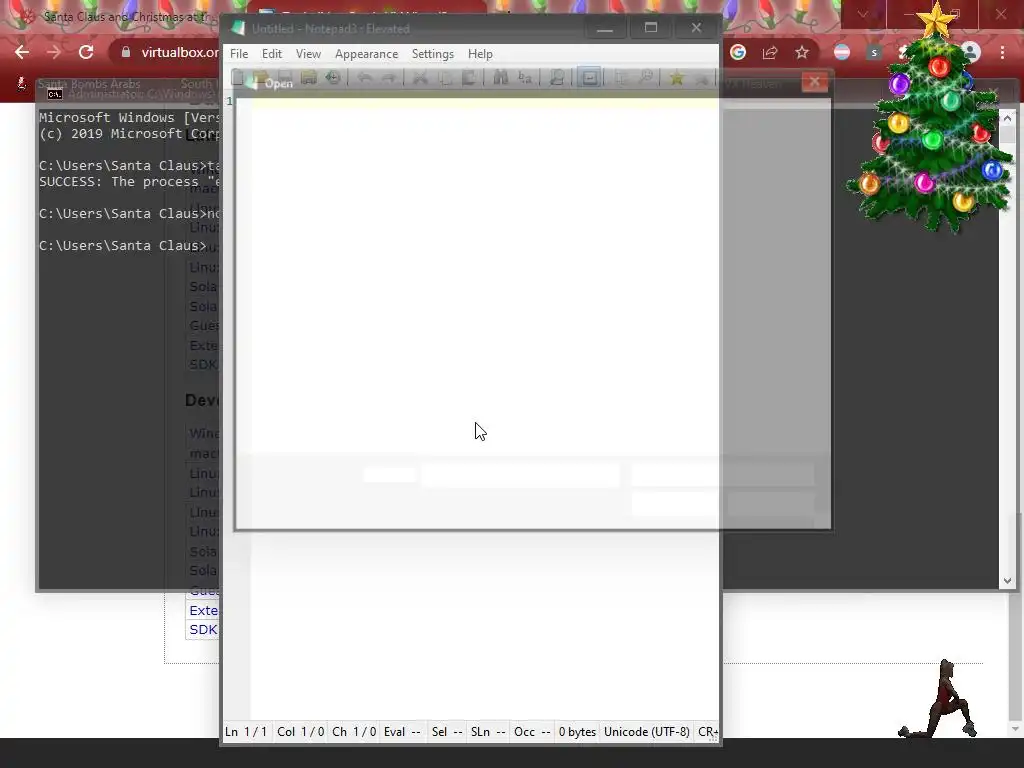
Task: Click the 'Eval --' status bar field
Action: pos(402,732)
